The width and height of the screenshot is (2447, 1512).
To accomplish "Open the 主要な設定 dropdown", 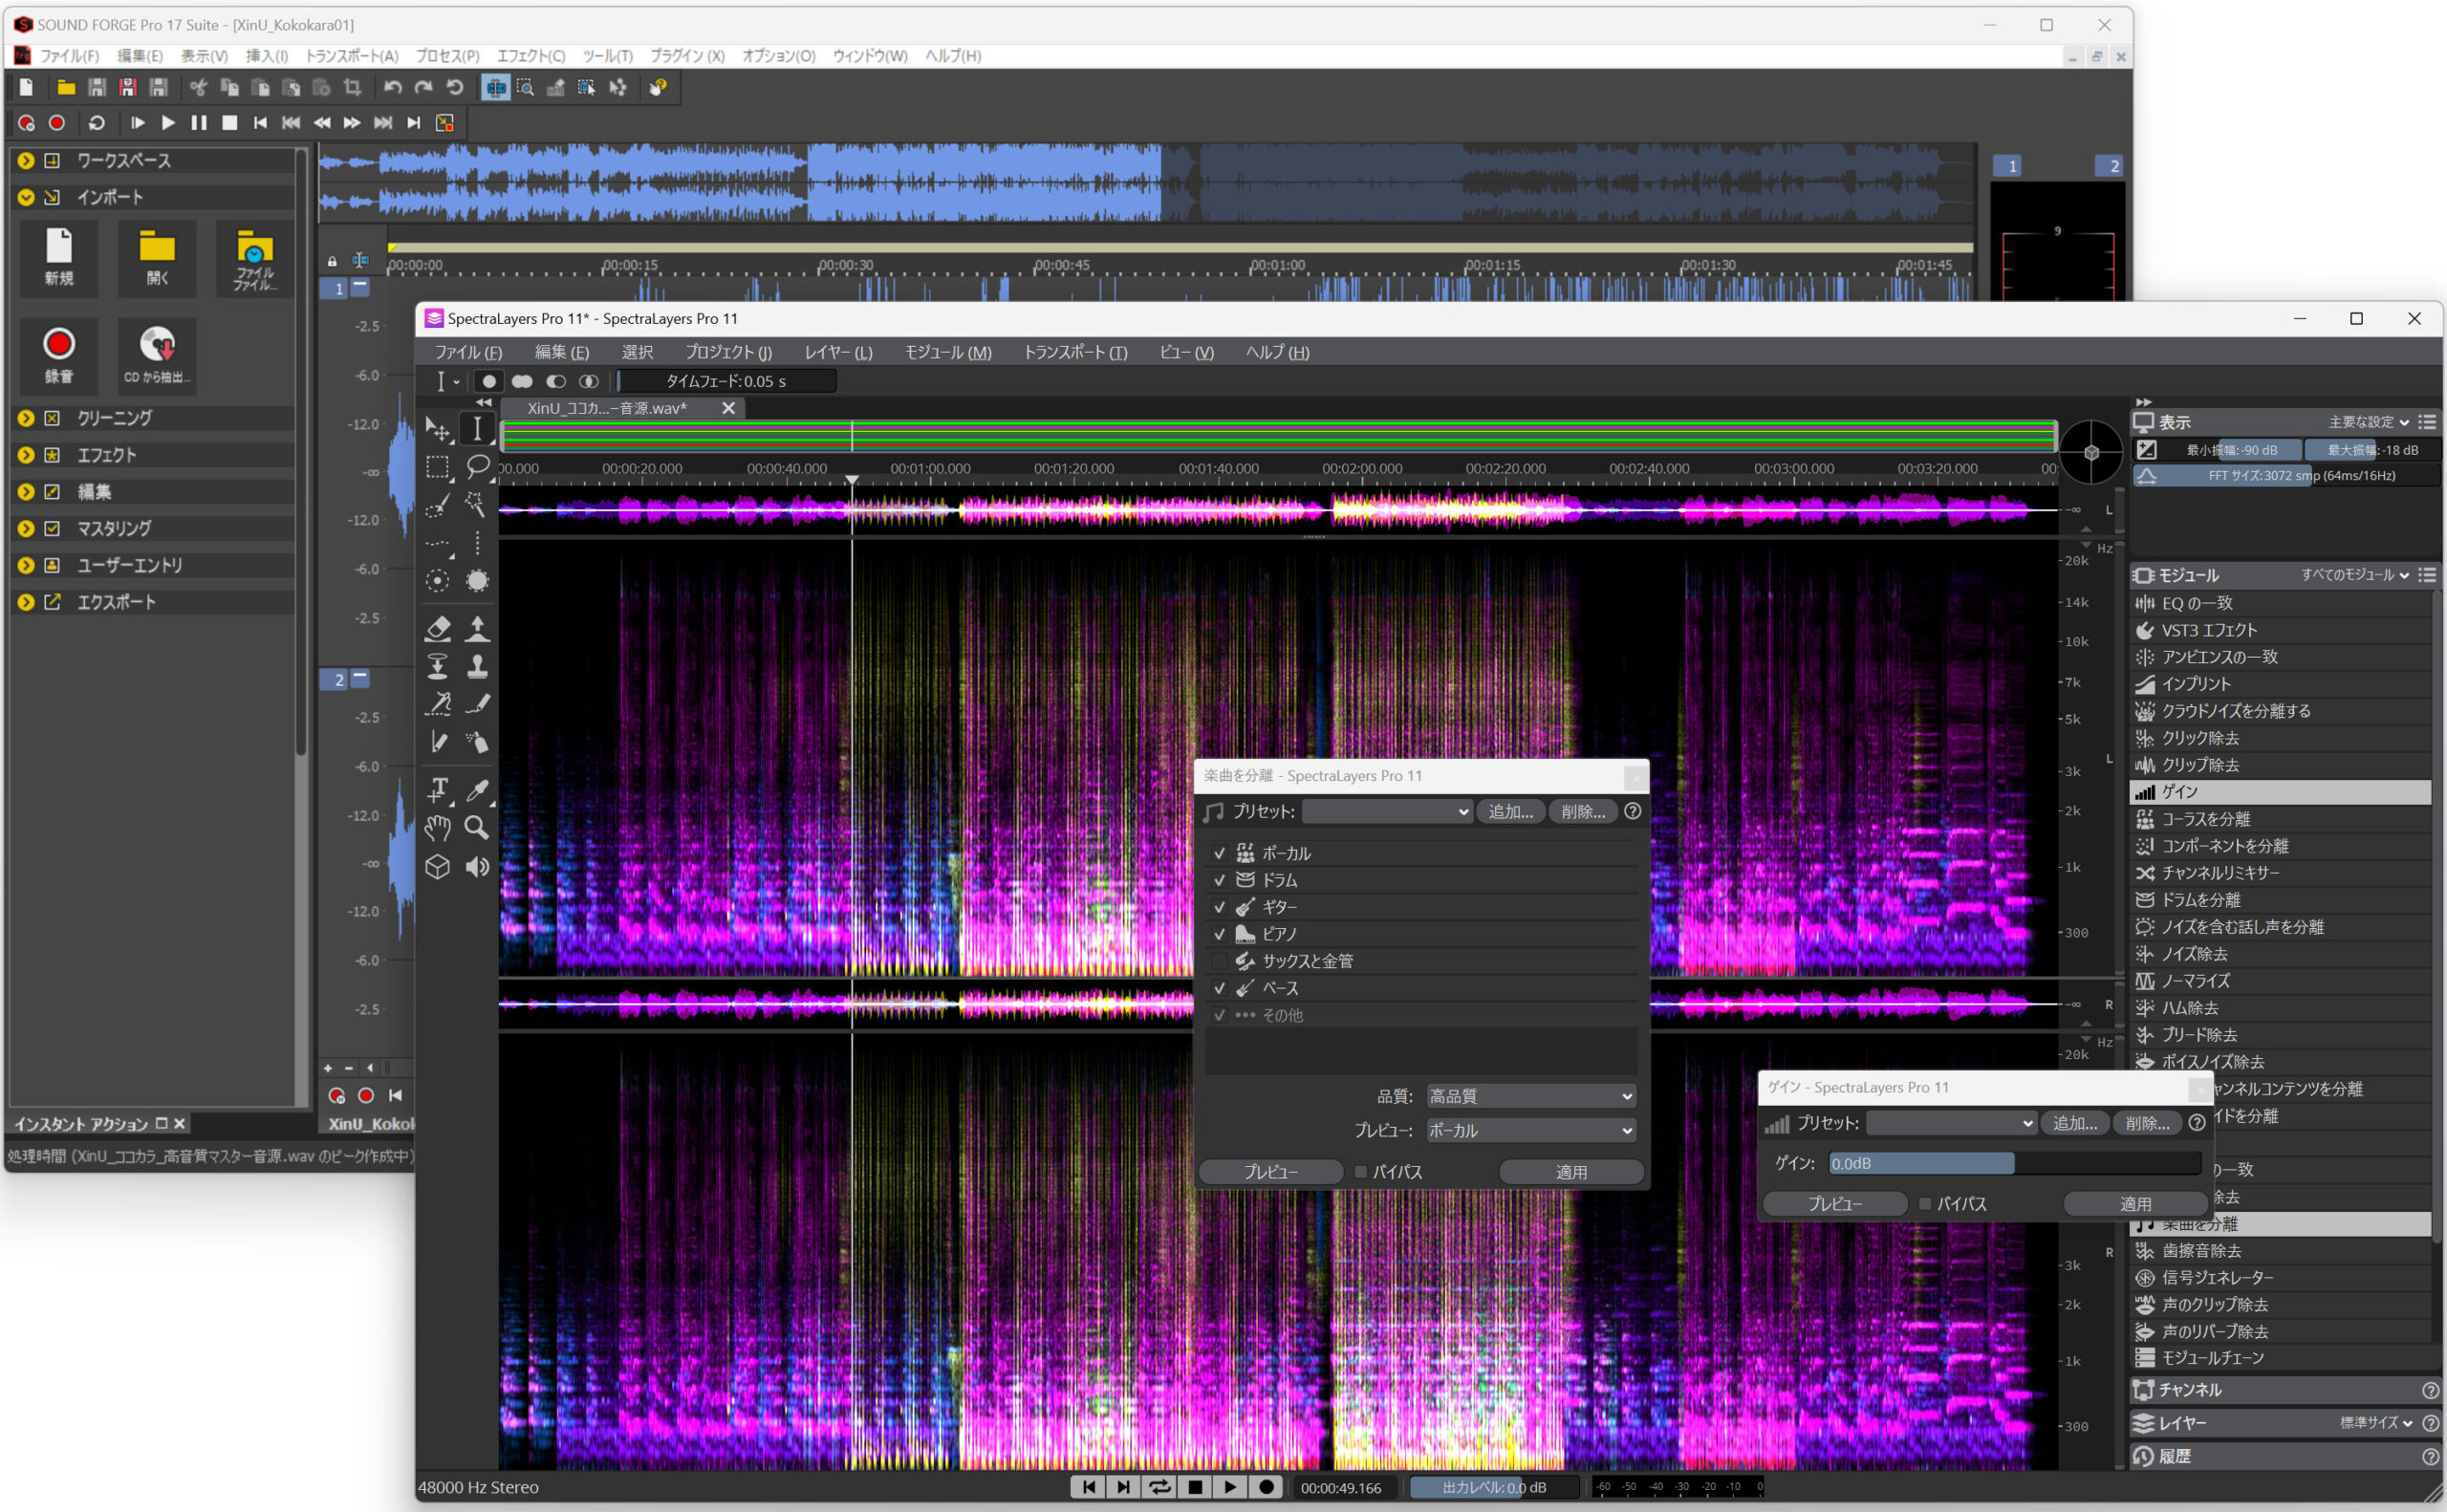I will tap(2369, 422).
